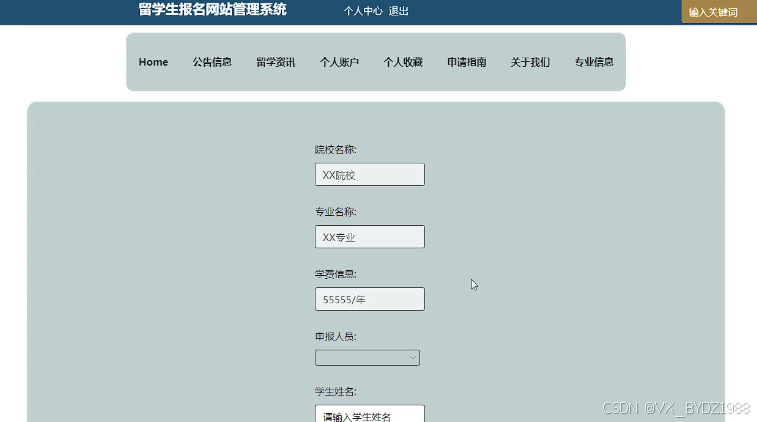Focus the 输入关键词 search field
Screen dimensions: 757x422
tap(719, 12)
